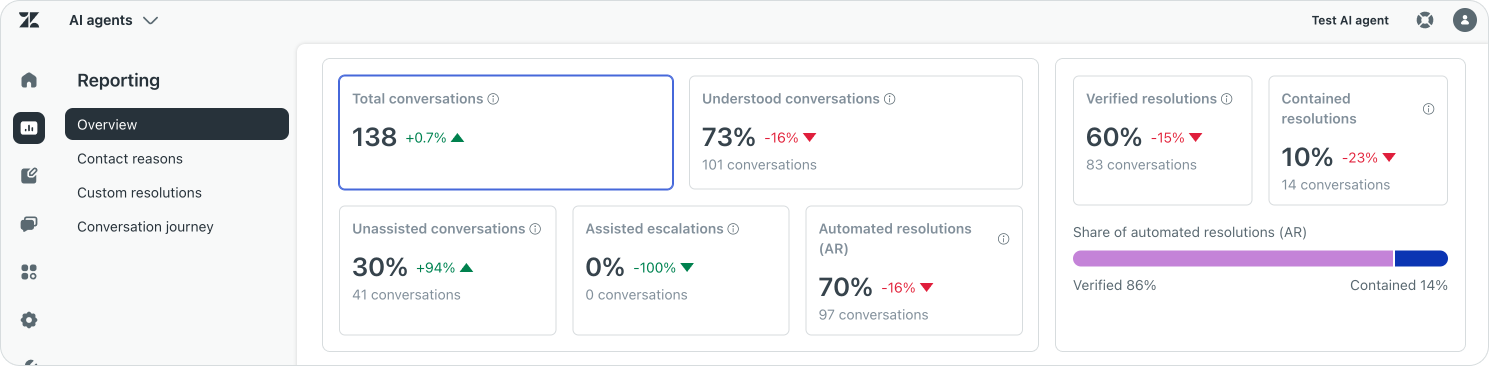This screenshot has width=1489, height=366.
Task: Click the +94% trend indicator
Action: point(444,268)
